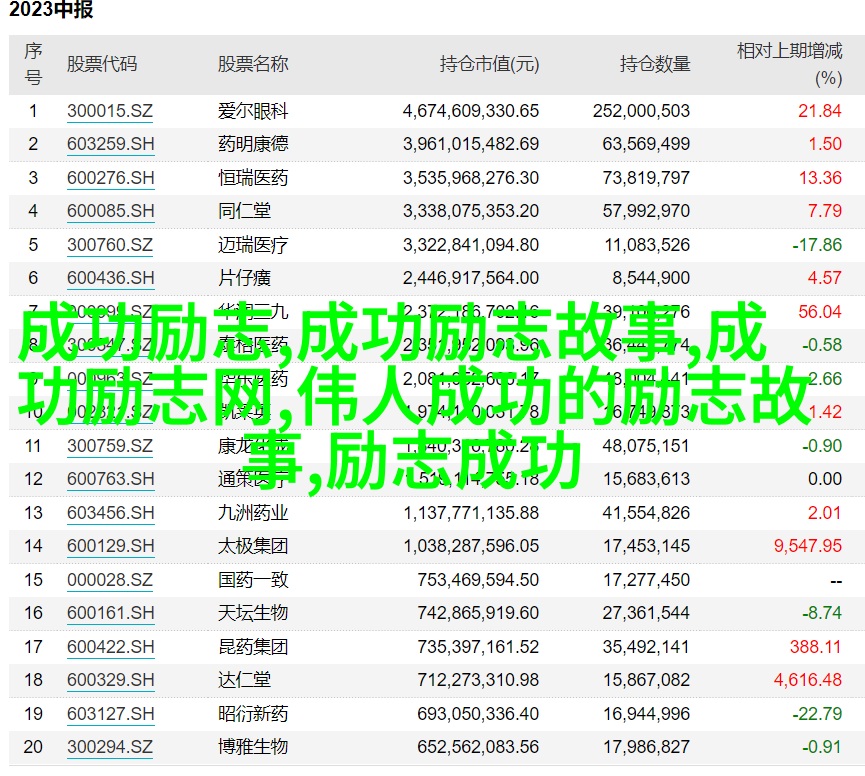Select the stock name 昭衍新药

253,714
